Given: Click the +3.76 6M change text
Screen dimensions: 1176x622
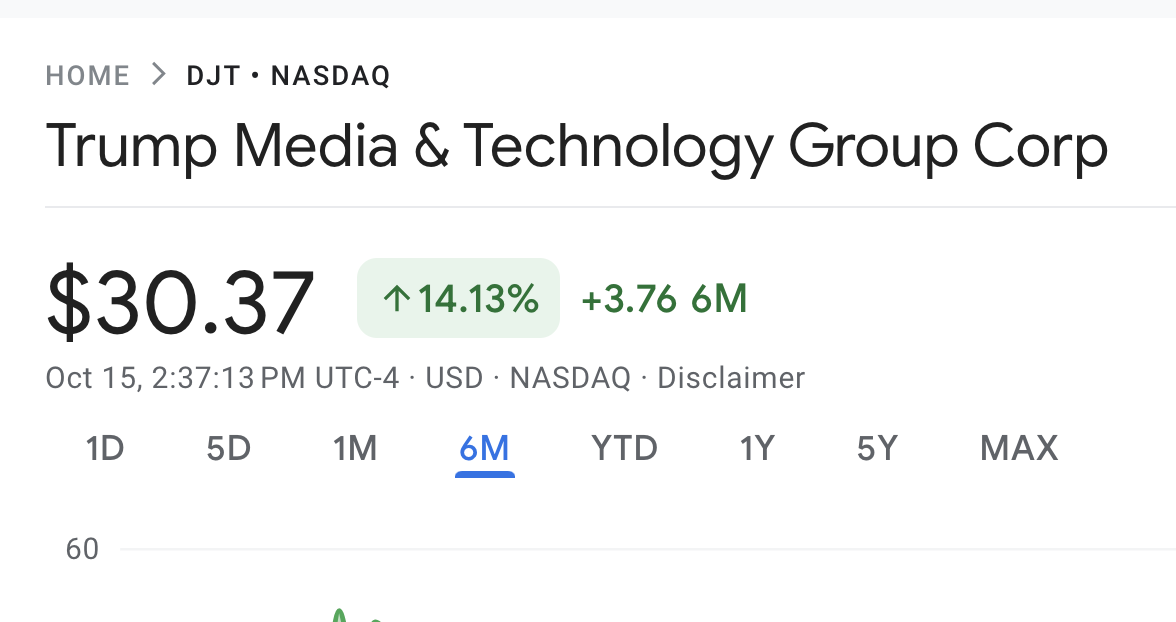Looking at the screenshot, I should click(x=664, y=299).
